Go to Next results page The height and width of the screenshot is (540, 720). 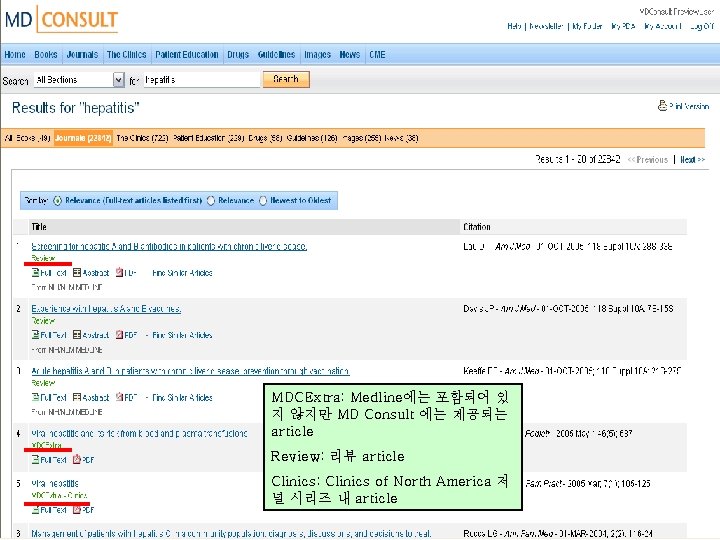click(692, 159)
